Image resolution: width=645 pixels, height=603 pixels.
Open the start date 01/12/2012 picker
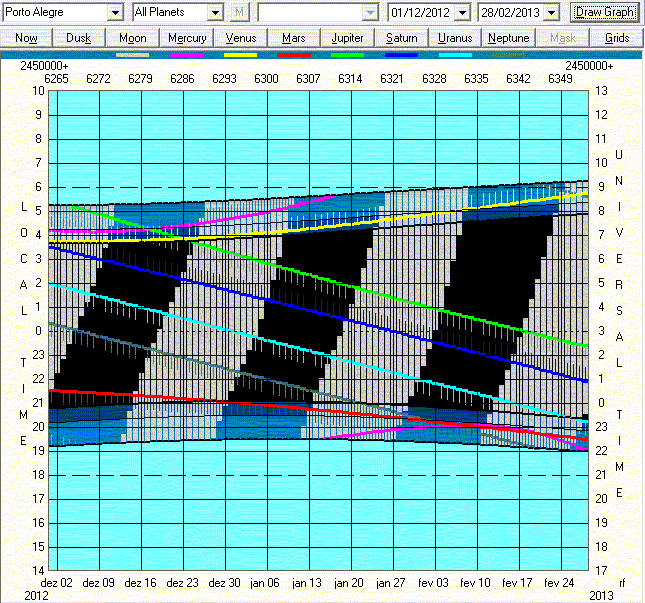pos(465,12)
